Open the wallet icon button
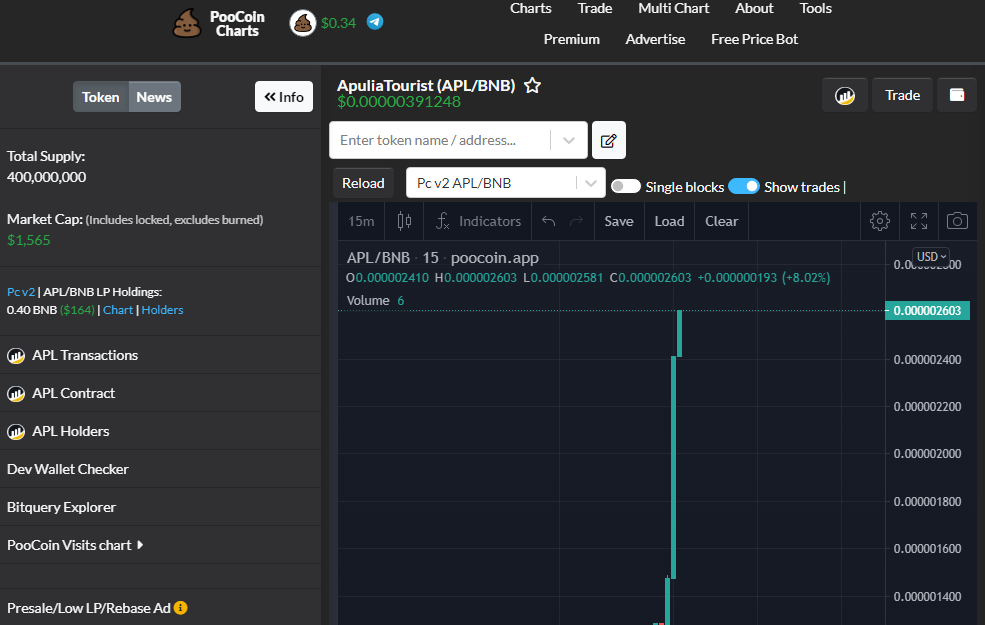This screenshot has width=985, height=625. tap(957, 95)
